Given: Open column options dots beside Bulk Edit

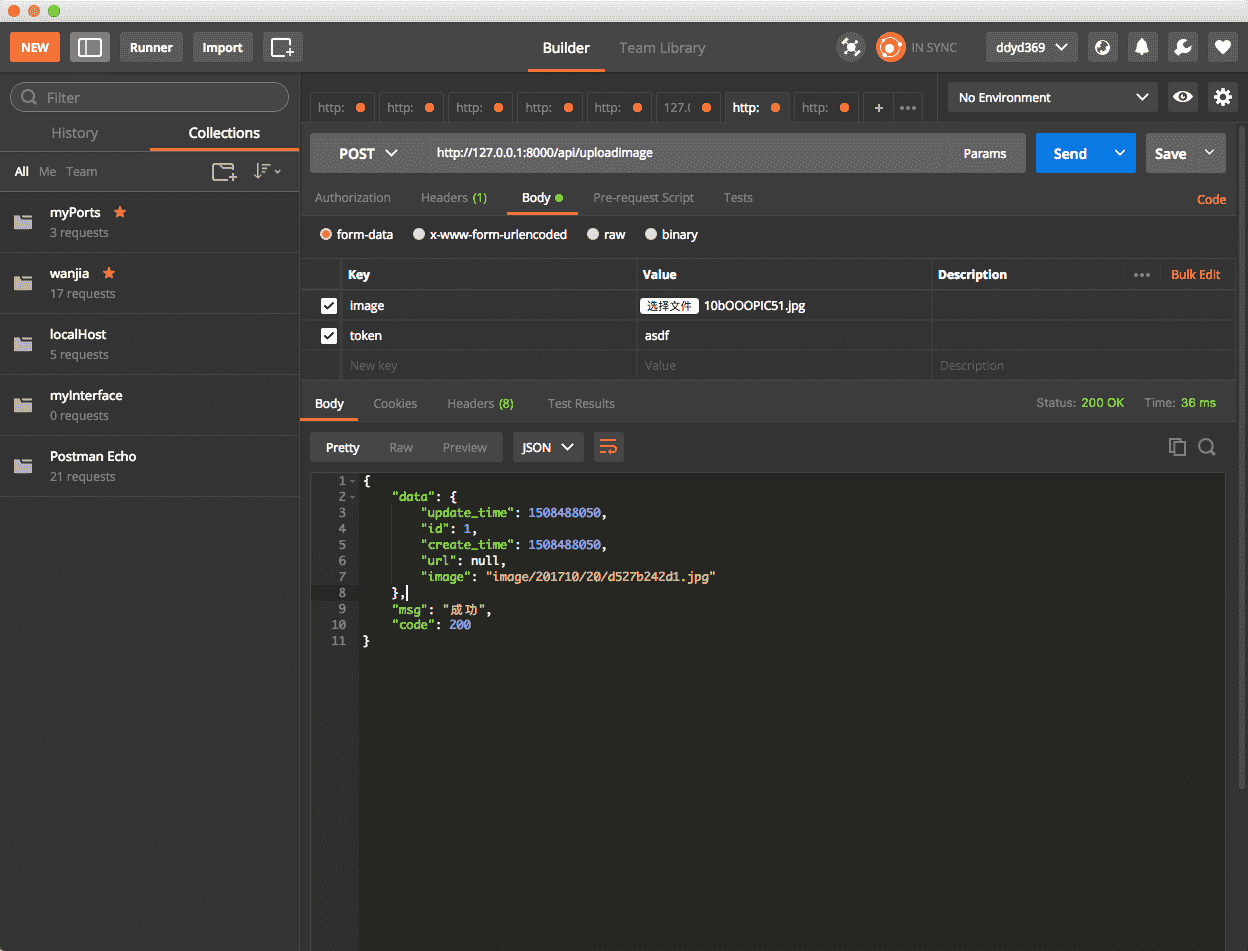Looking at the screenshot, I should point(1142,275).
